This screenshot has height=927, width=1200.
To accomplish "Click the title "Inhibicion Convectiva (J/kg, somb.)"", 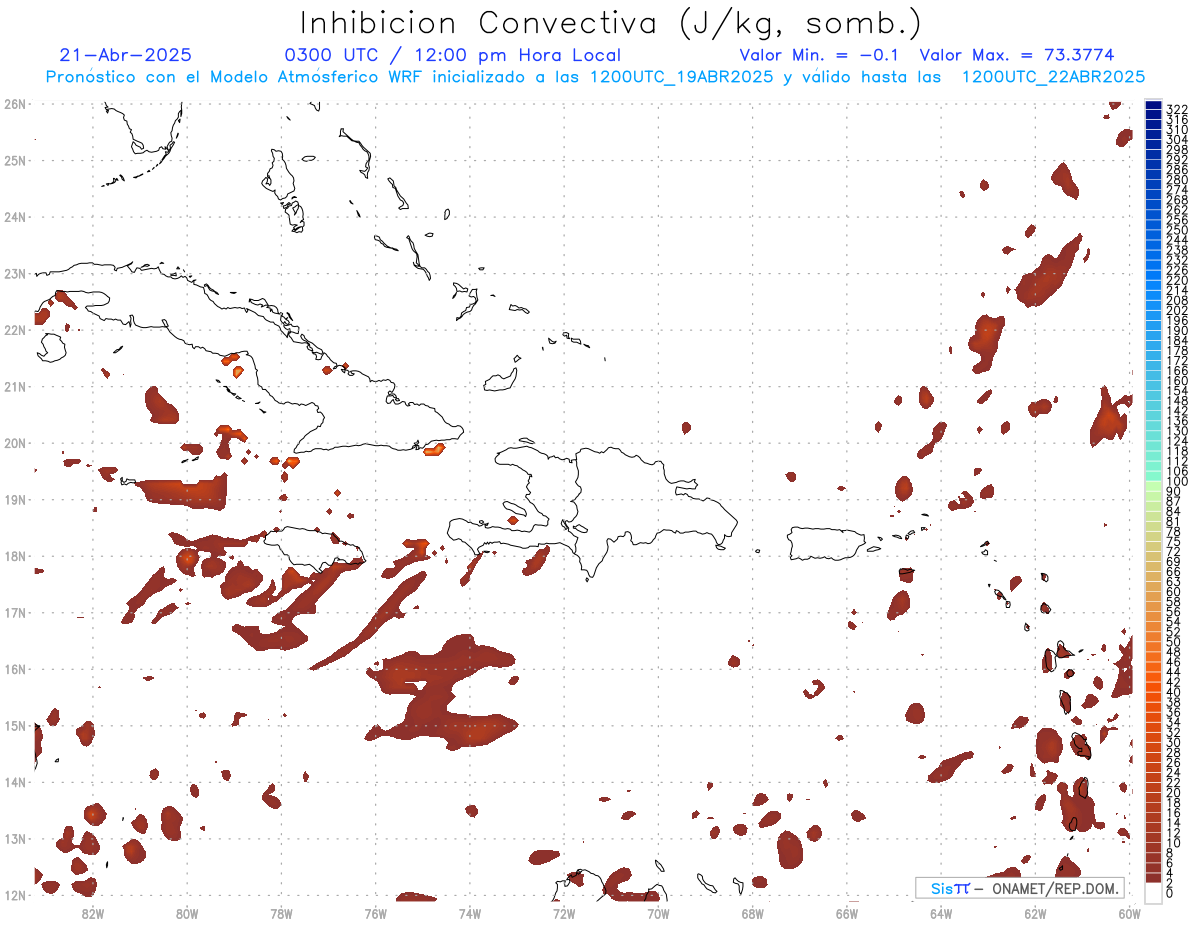I will click(611, 24).
